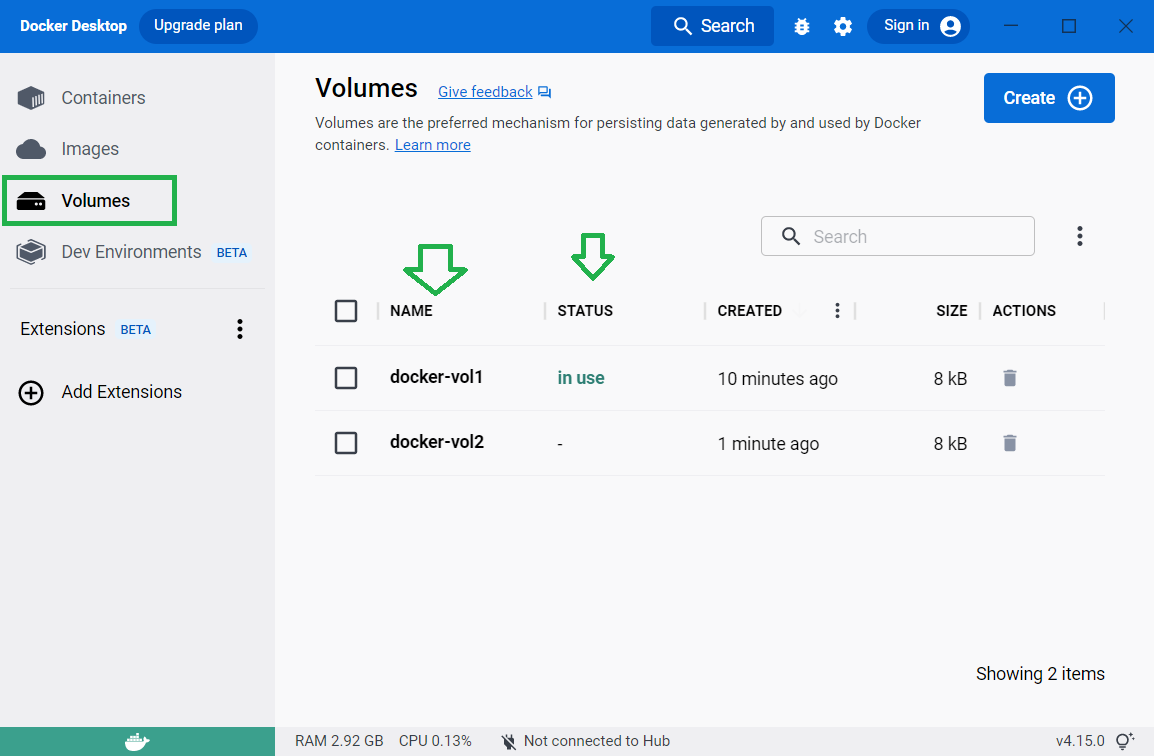Go to the Images section
The height and width of the screenshot is (756, 1154).
[x=90, y=149]
